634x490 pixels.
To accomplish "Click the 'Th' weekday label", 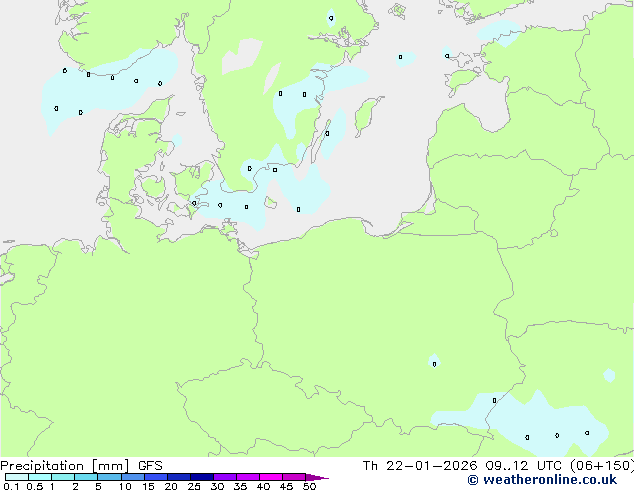I will (x=370, y=466).
